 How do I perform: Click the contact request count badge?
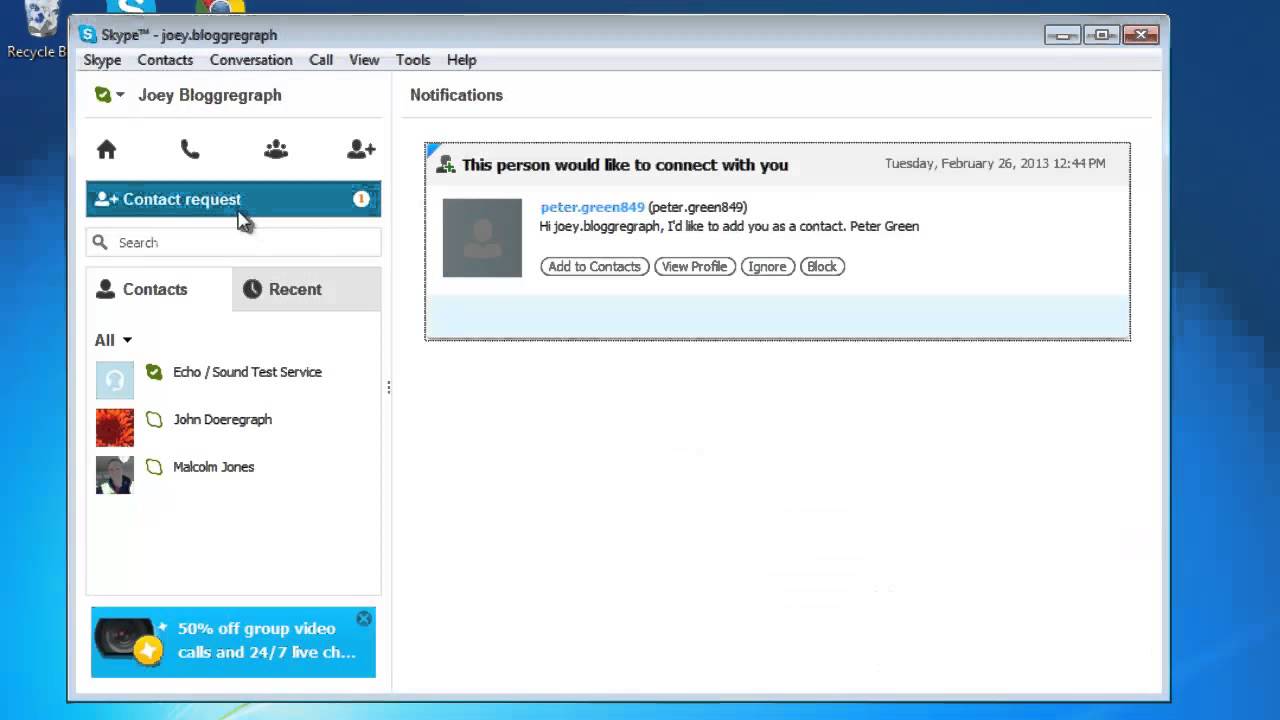click(x=361, y=199)
